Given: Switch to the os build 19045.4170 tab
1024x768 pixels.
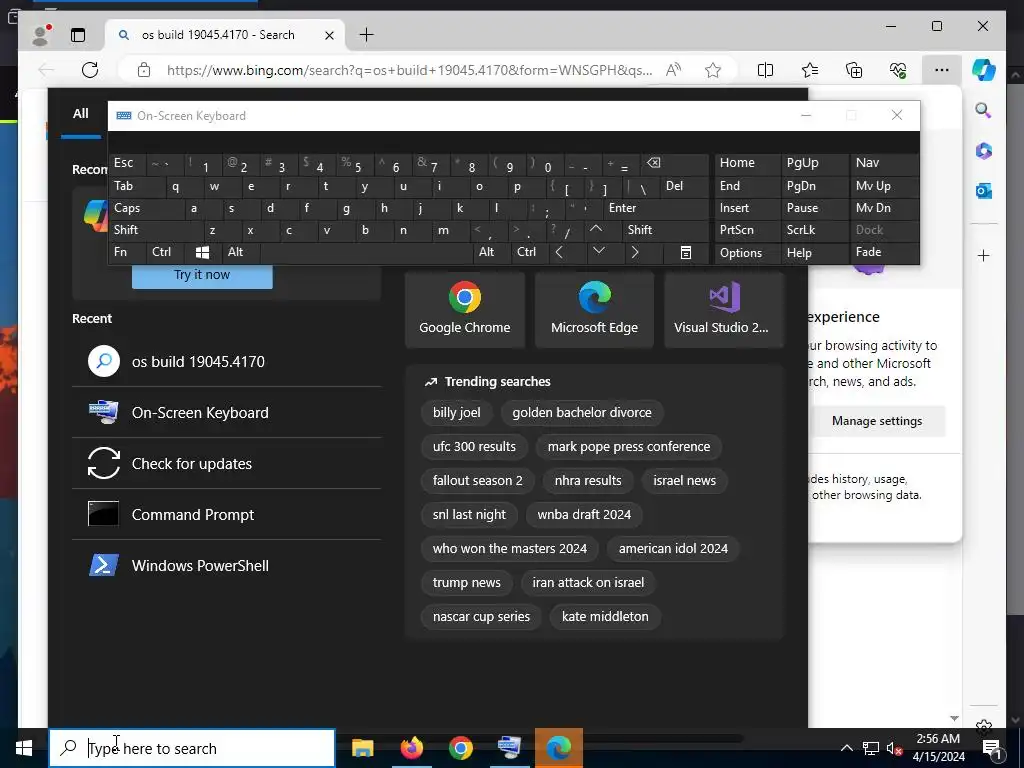Looking at the screenshot, I should point(225,35).
